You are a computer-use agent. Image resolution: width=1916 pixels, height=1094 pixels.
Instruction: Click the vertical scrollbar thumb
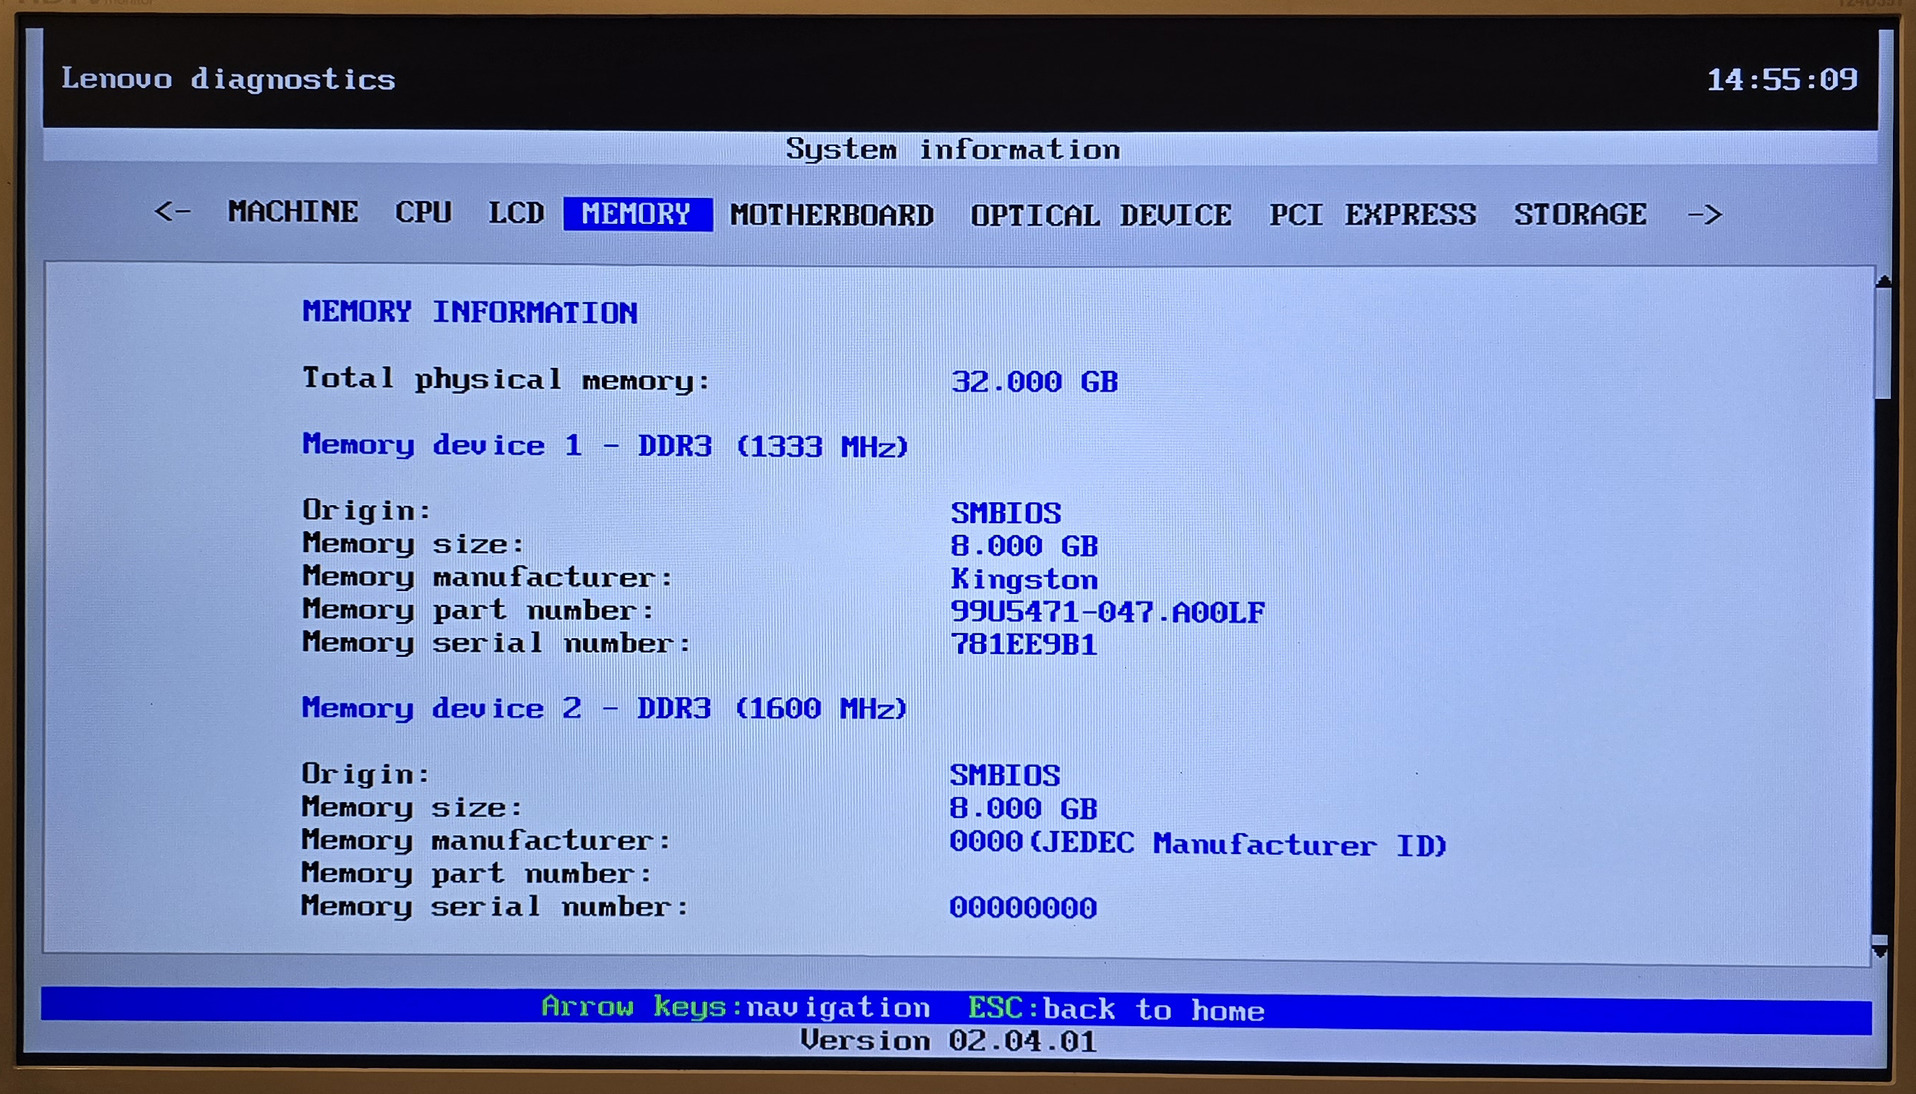click(x=1883, y=345)
